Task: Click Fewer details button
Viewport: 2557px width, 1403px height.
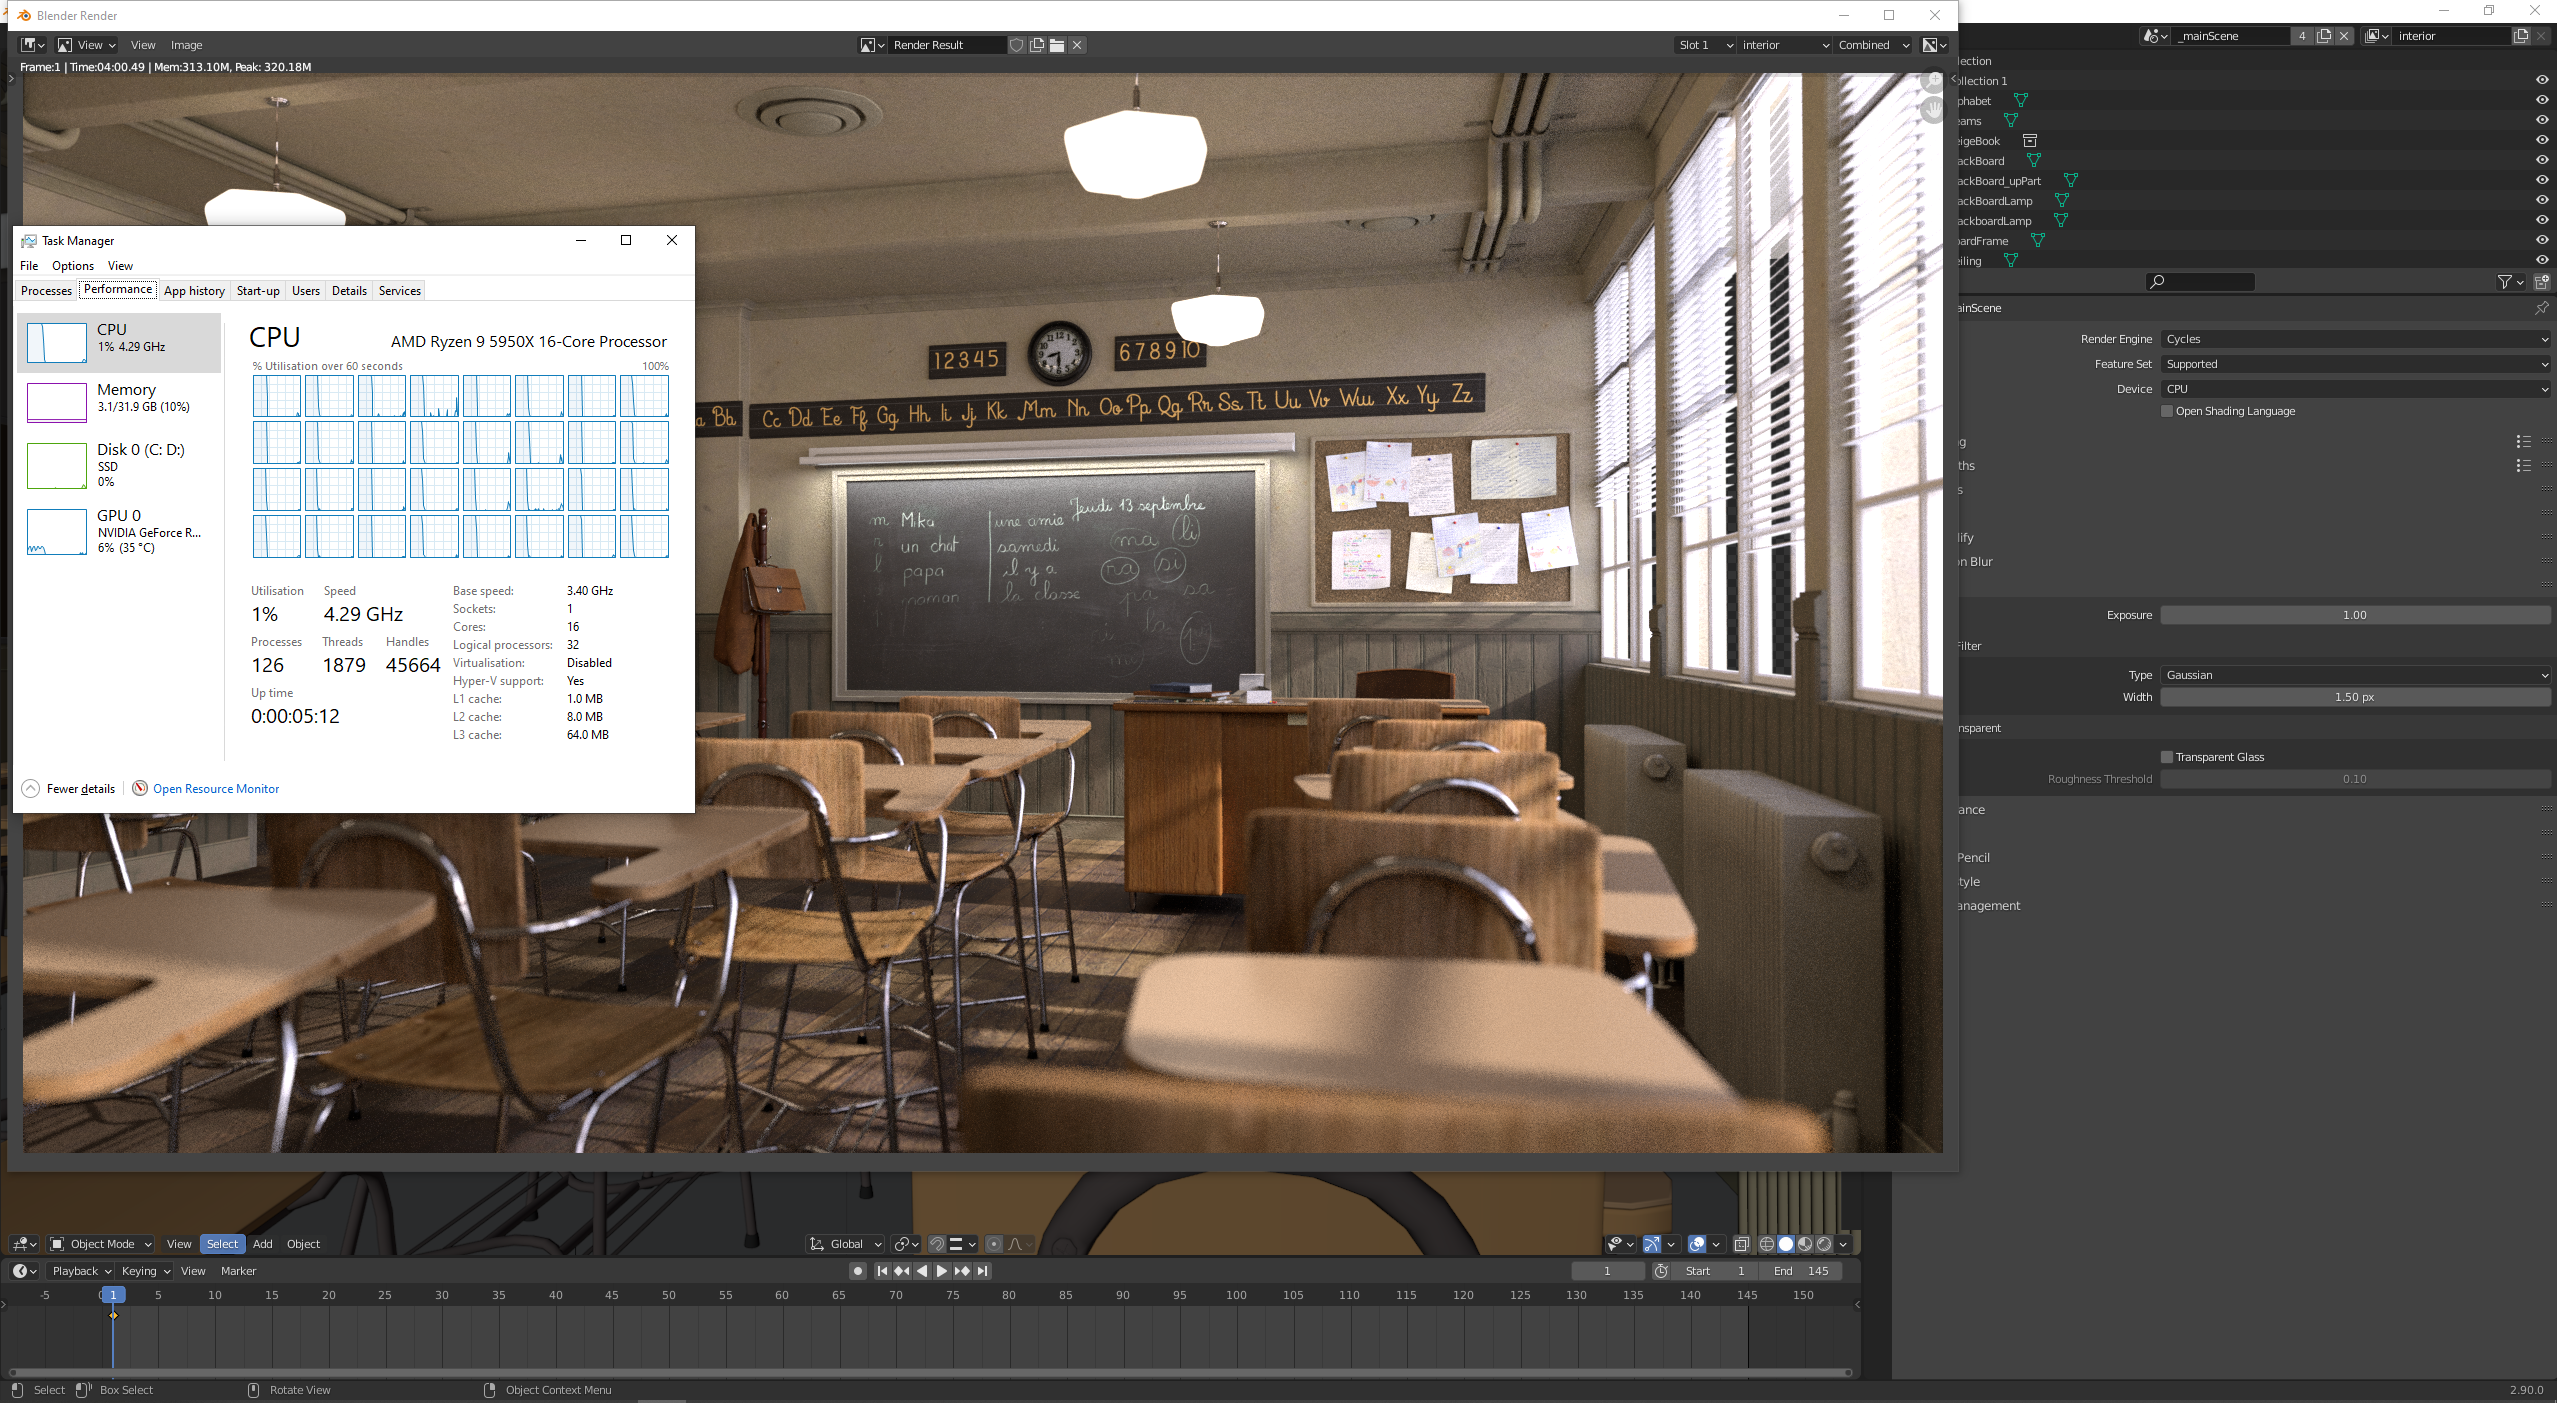Action: 80,789
